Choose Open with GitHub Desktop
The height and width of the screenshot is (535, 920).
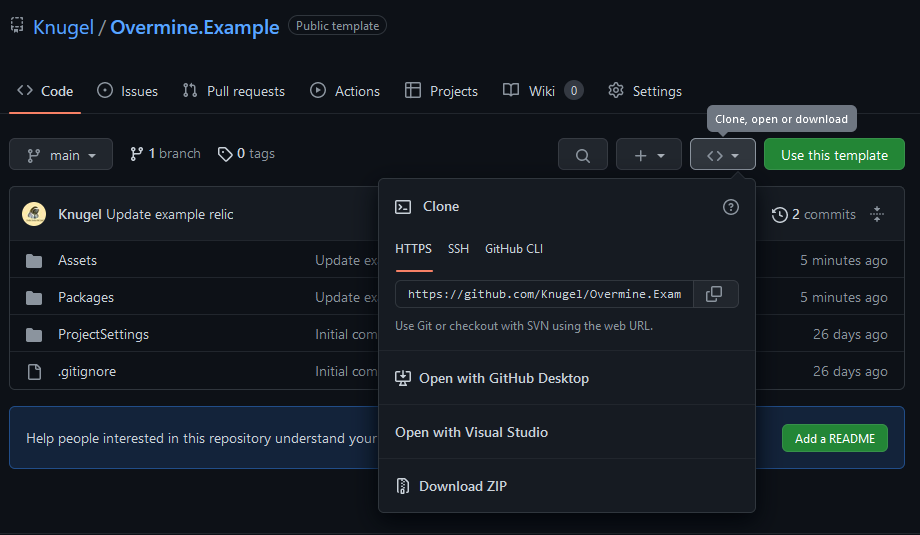coord(567,378)
